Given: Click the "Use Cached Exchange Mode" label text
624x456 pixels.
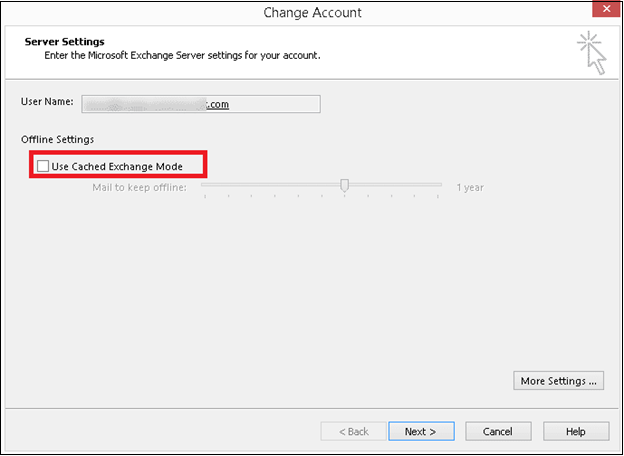Looking at the screenshot, I should coord(117,166).
